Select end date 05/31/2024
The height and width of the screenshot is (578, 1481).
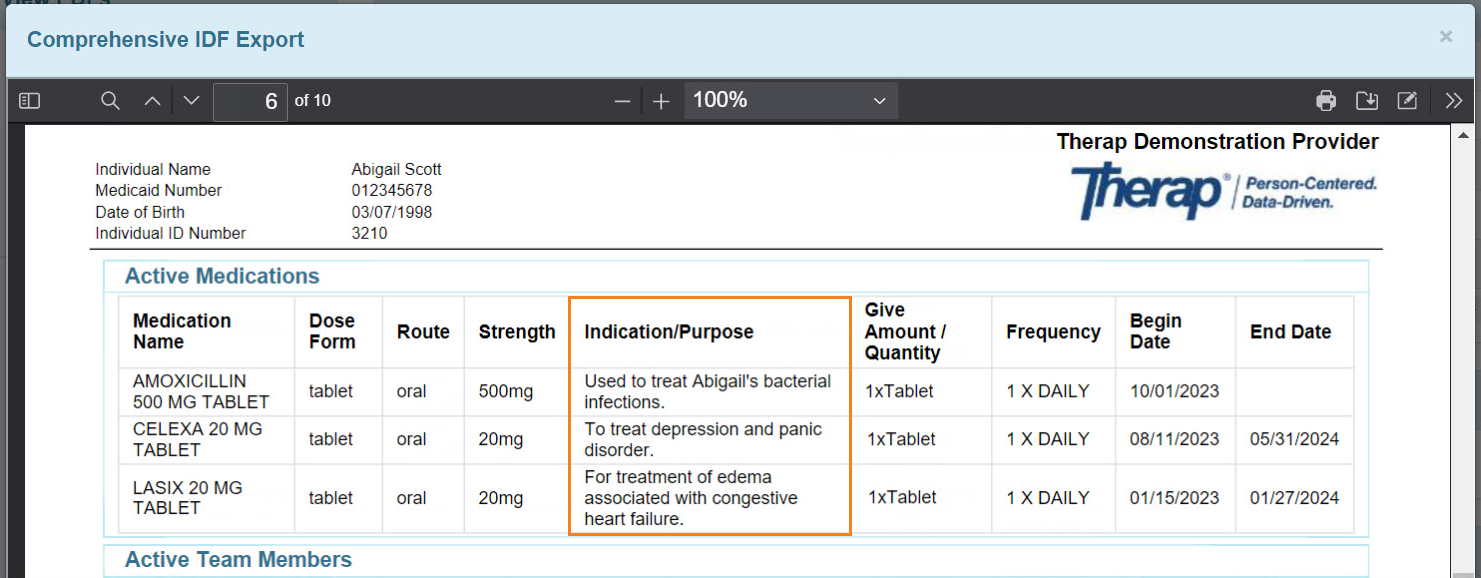(x=1295, y=439)
